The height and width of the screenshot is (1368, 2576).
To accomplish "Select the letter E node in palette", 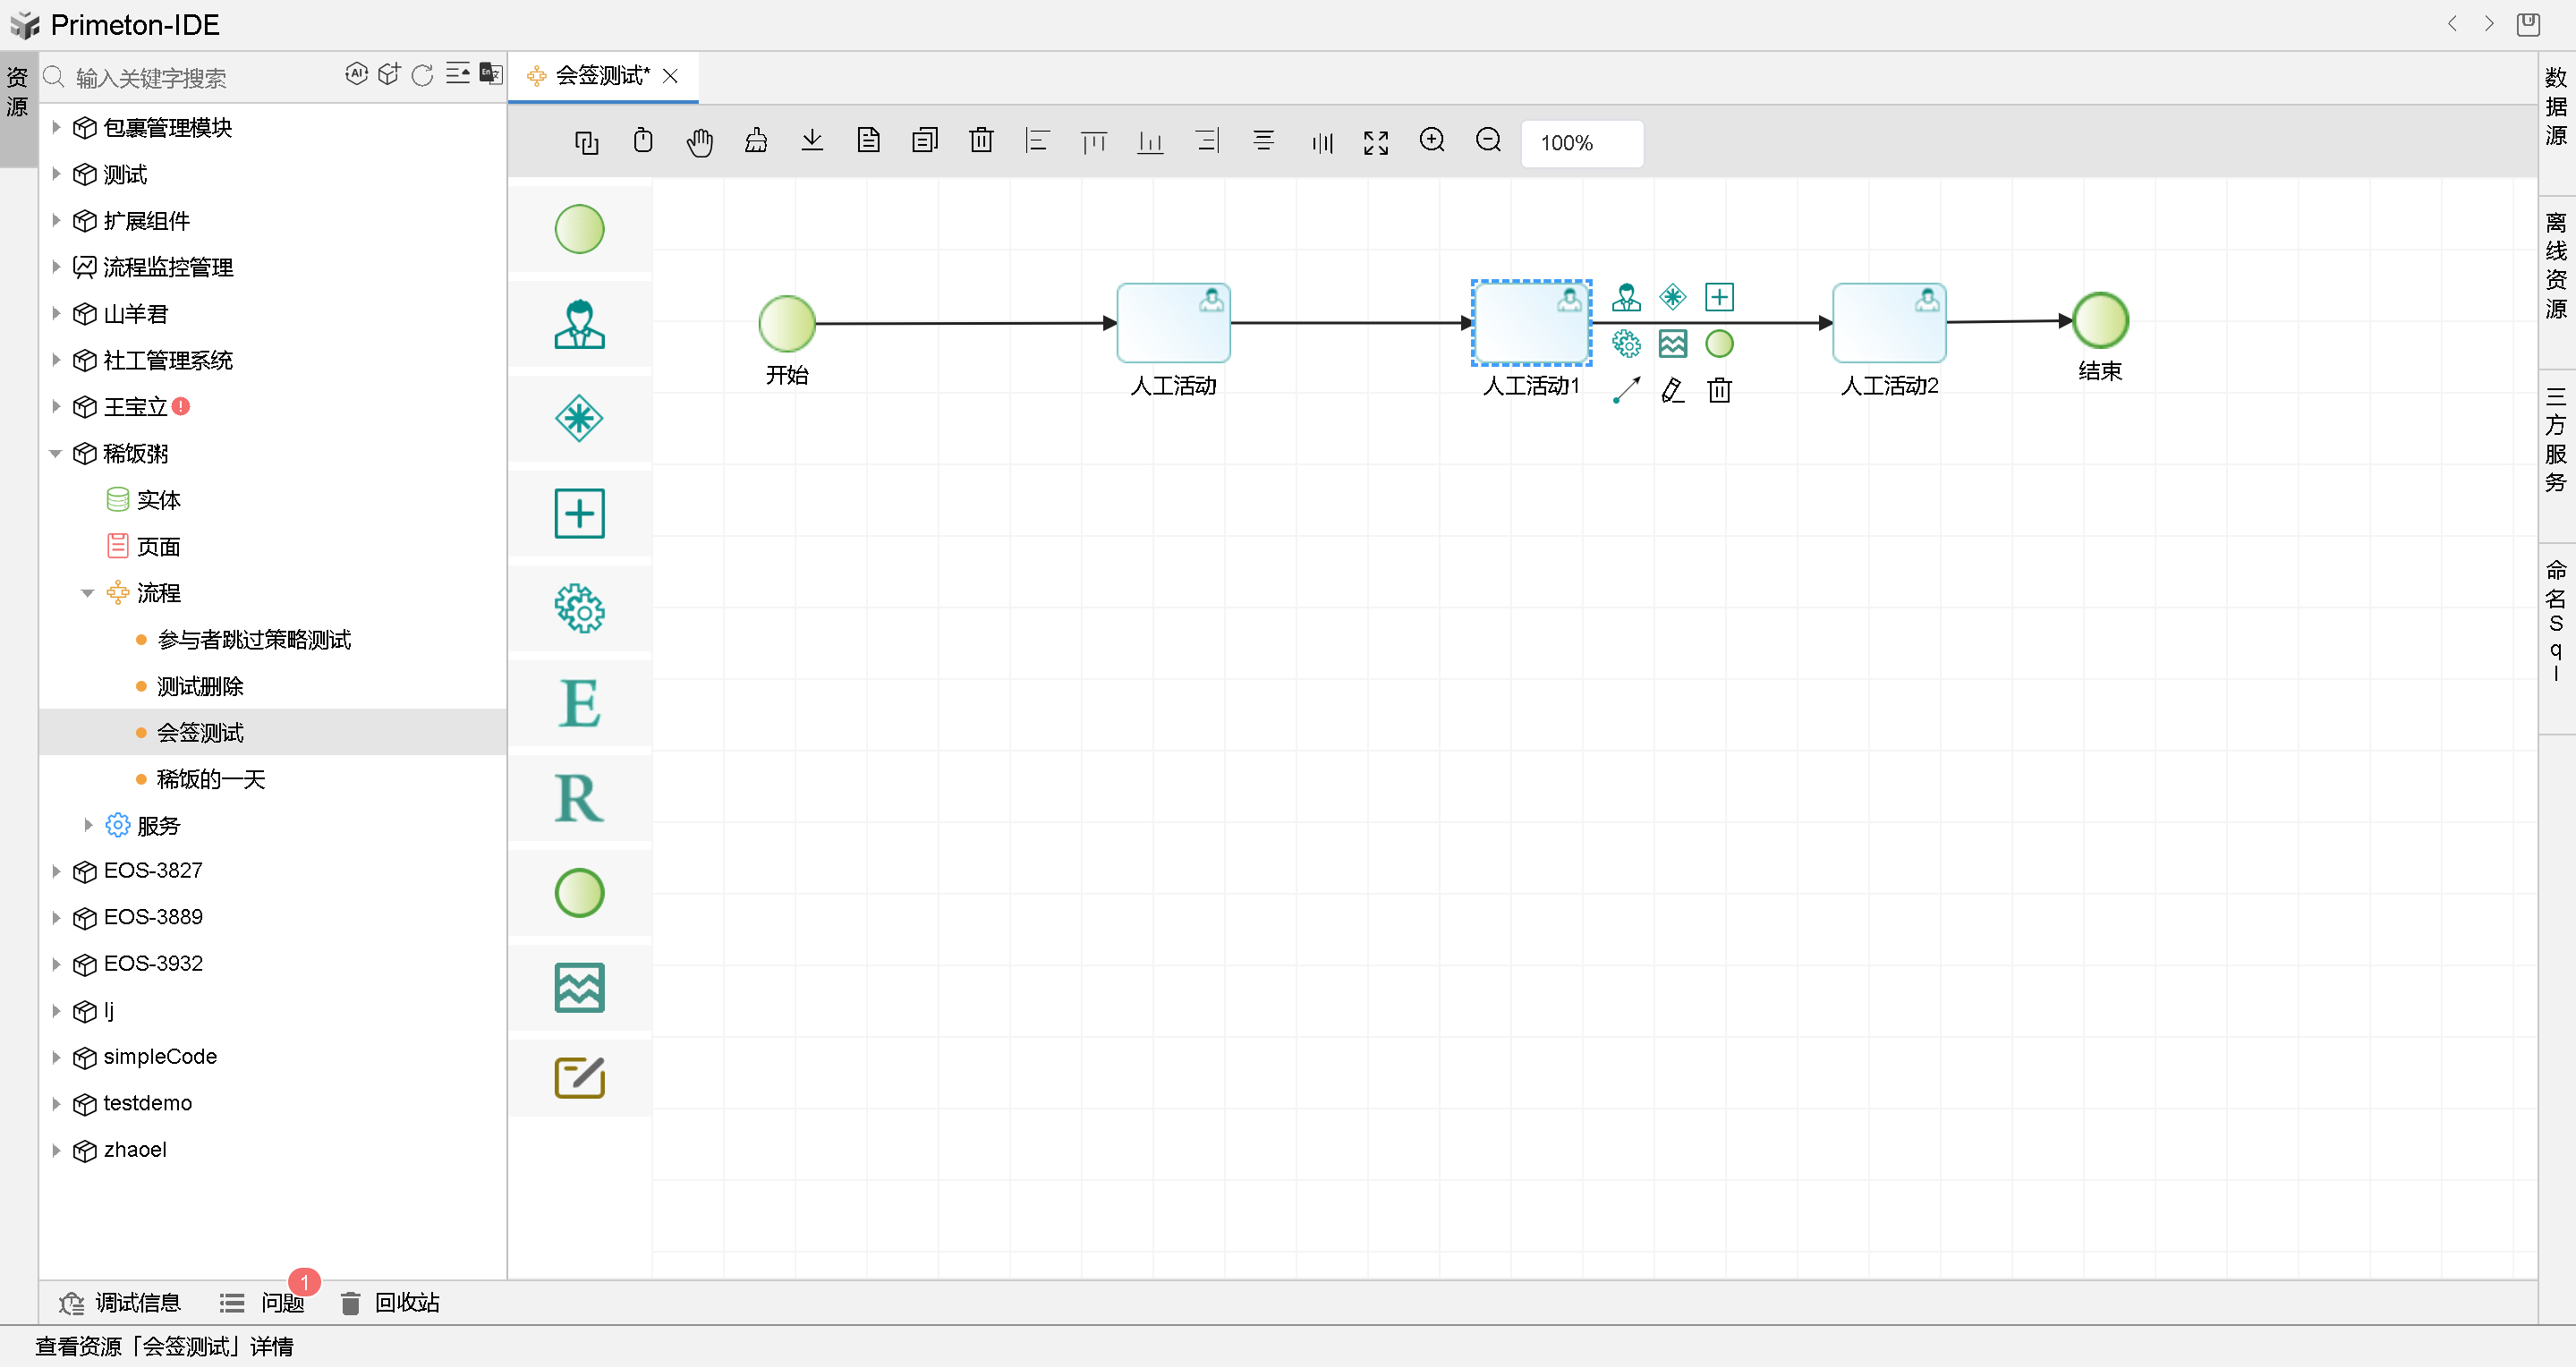I will 579,703.
